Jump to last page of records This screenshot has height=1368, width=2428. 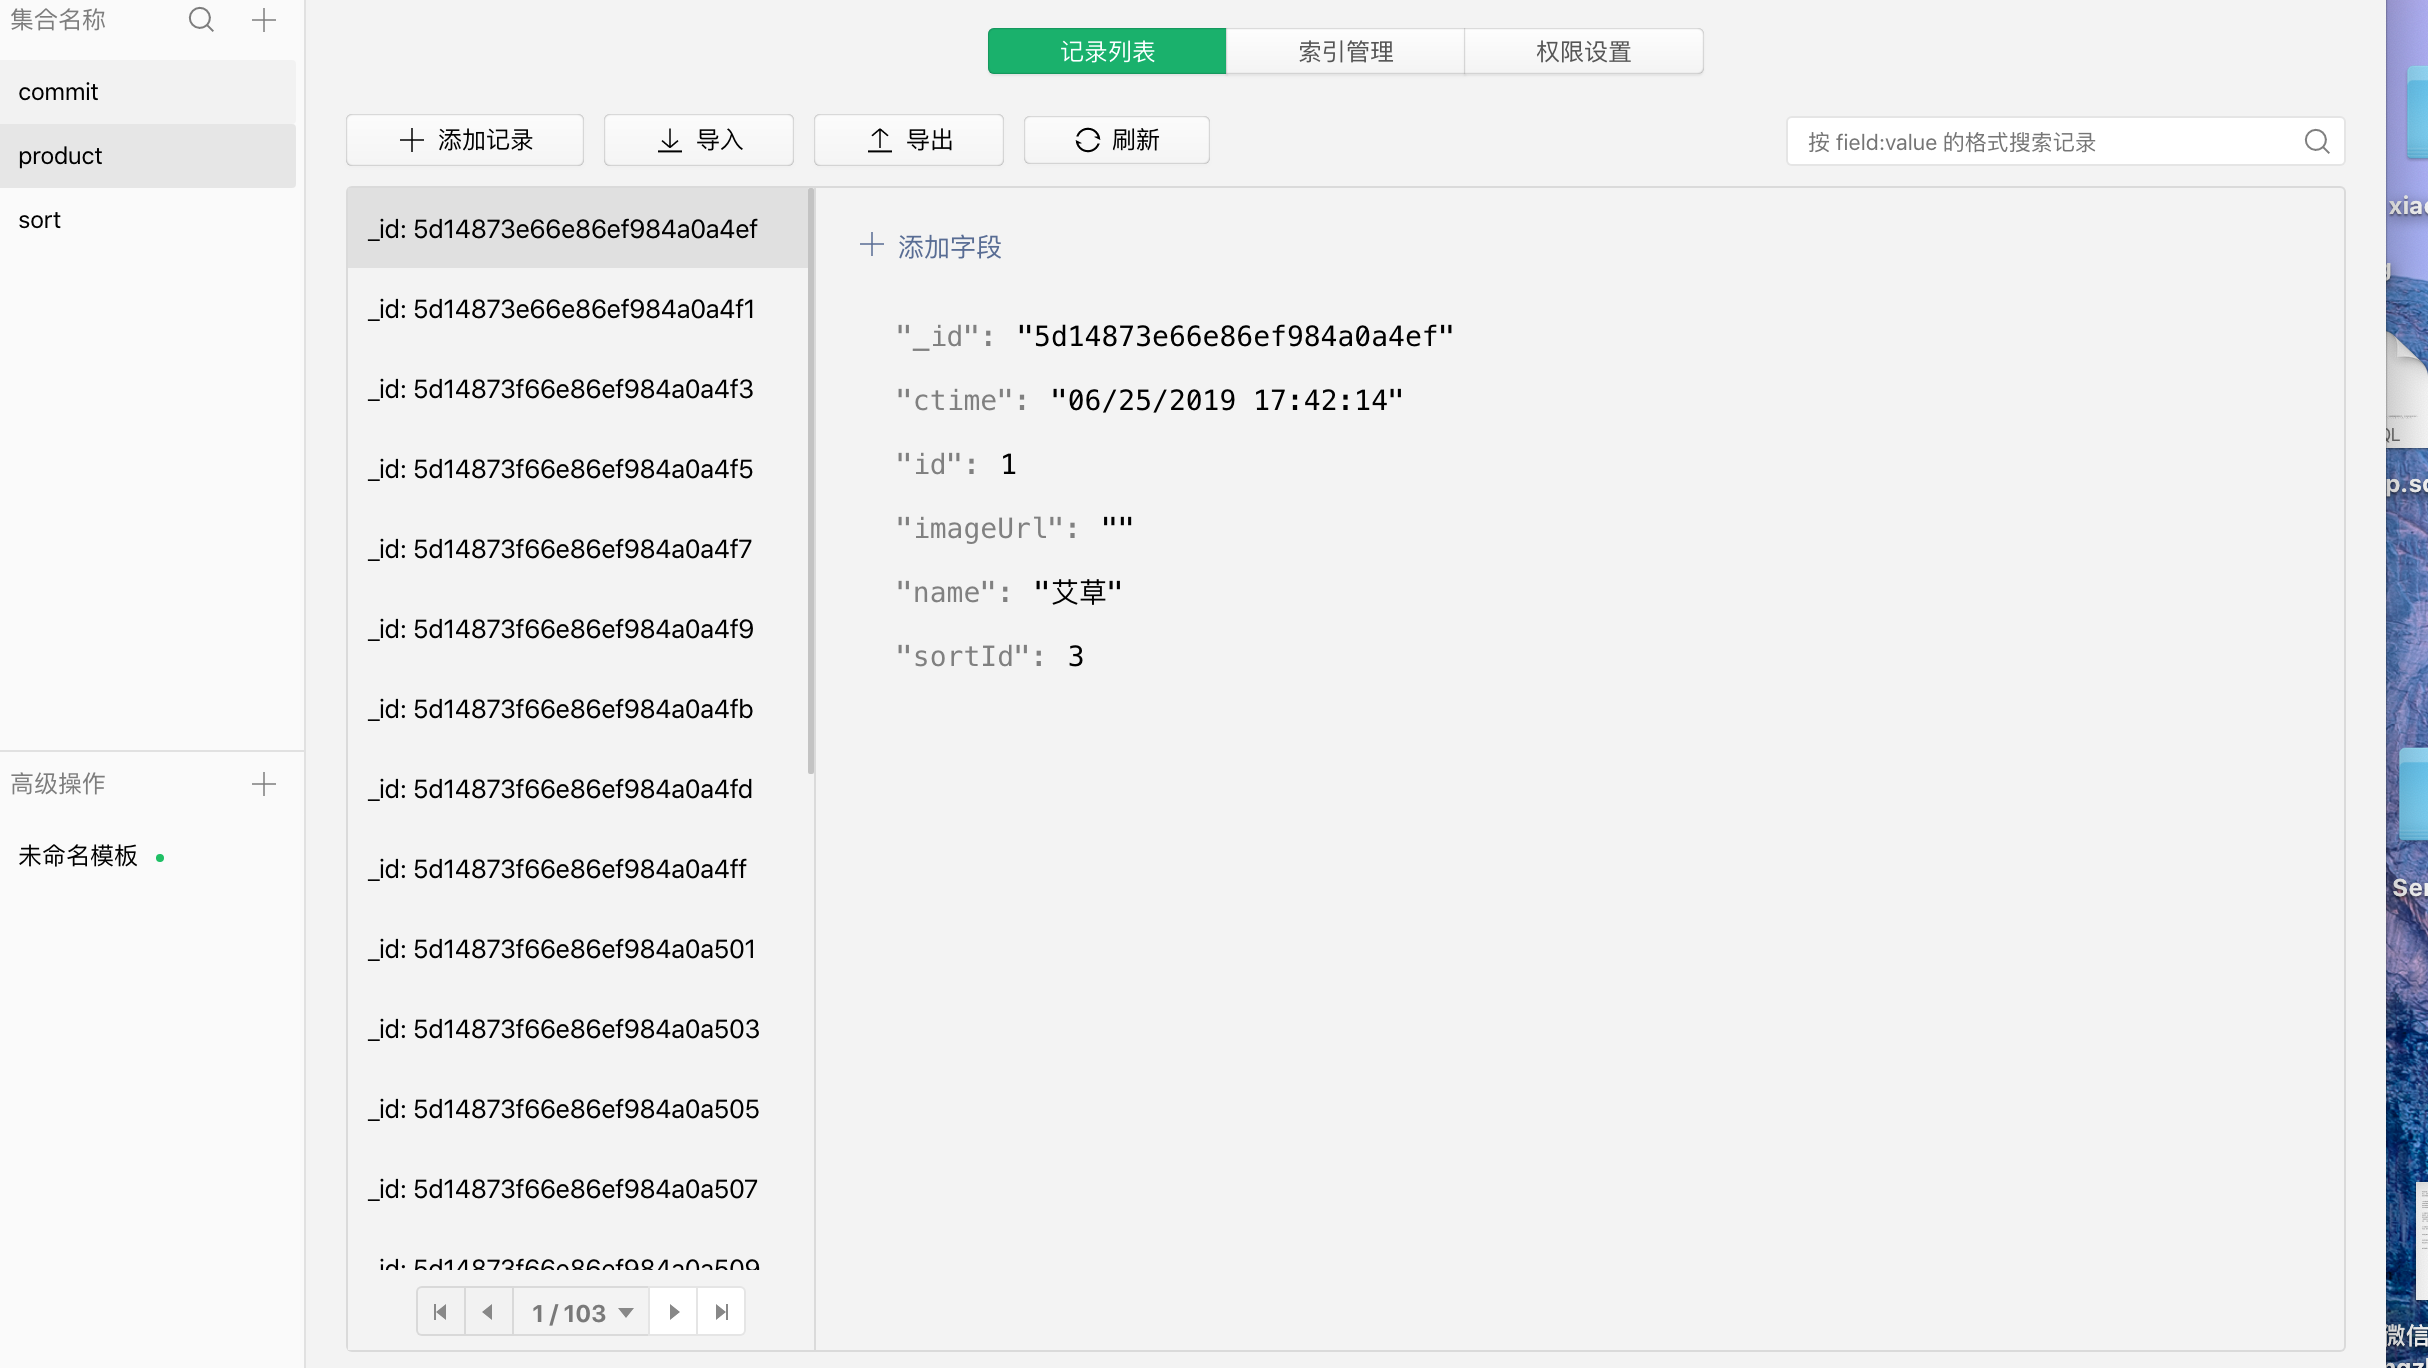[722, 1312]
